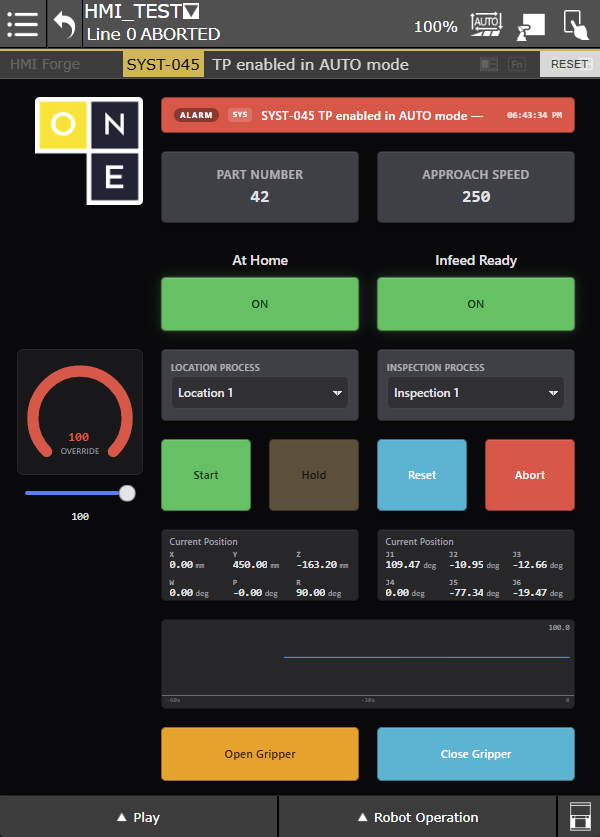This screenshot has width=600, height=837.
Task: Click the blue Close Gripper button
Action: point(476,754)
